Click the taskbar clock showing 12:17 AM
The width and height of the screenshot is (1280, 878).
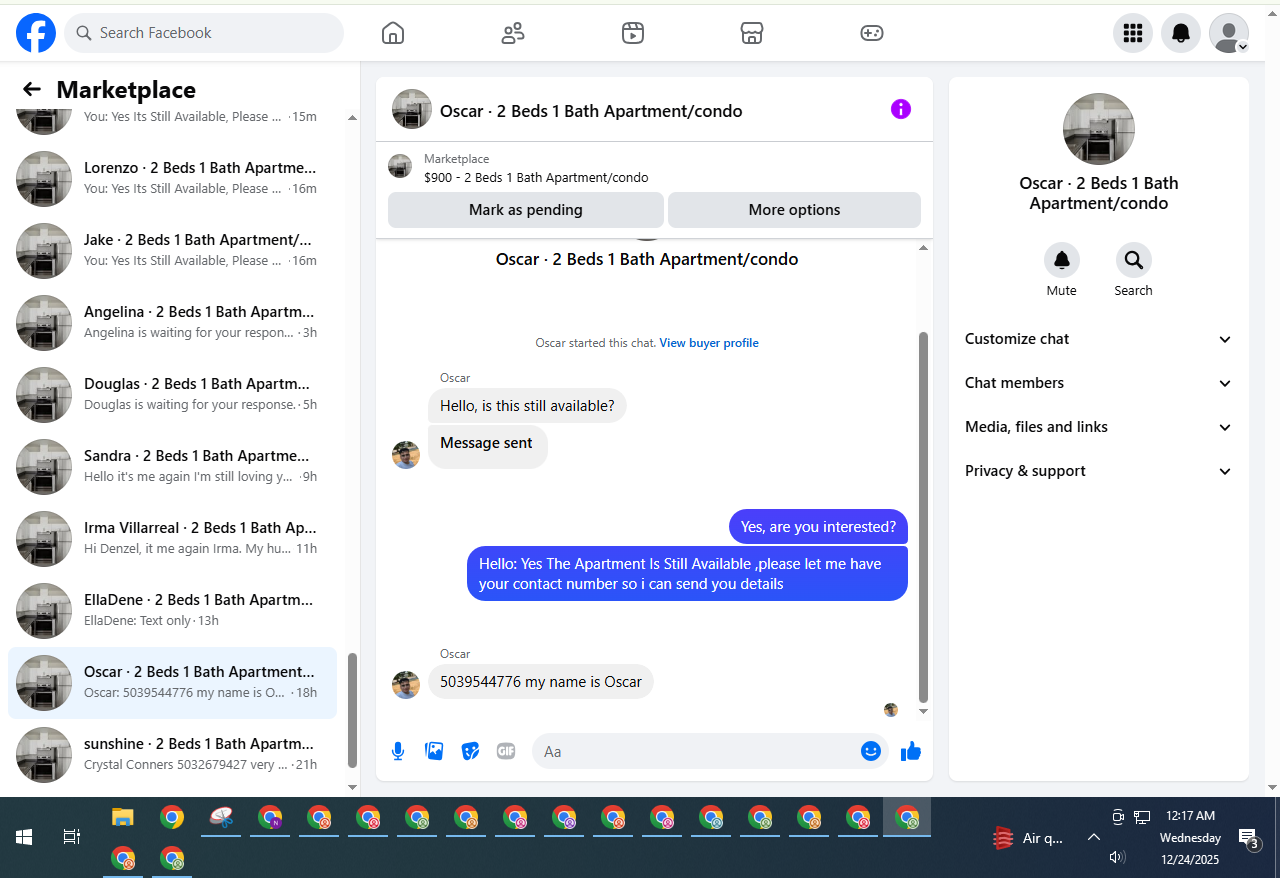(1190, 816)
